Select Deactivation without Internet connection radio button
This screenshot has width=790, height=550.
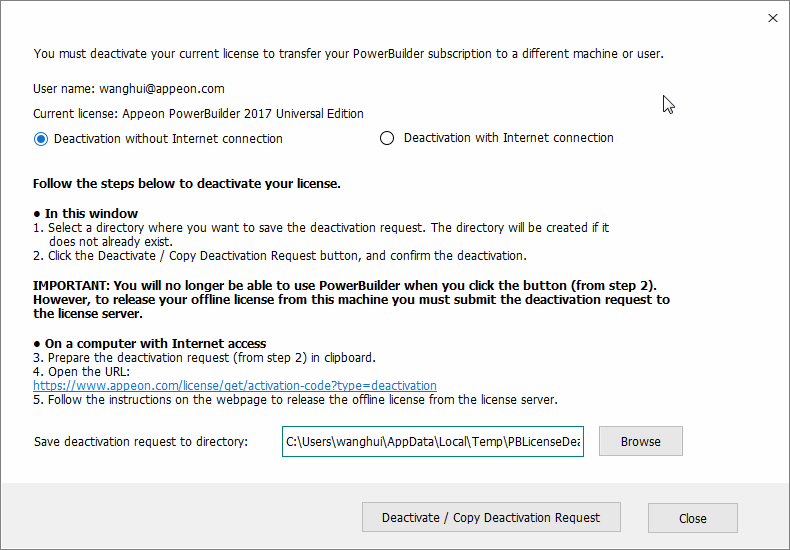[41, 139]
